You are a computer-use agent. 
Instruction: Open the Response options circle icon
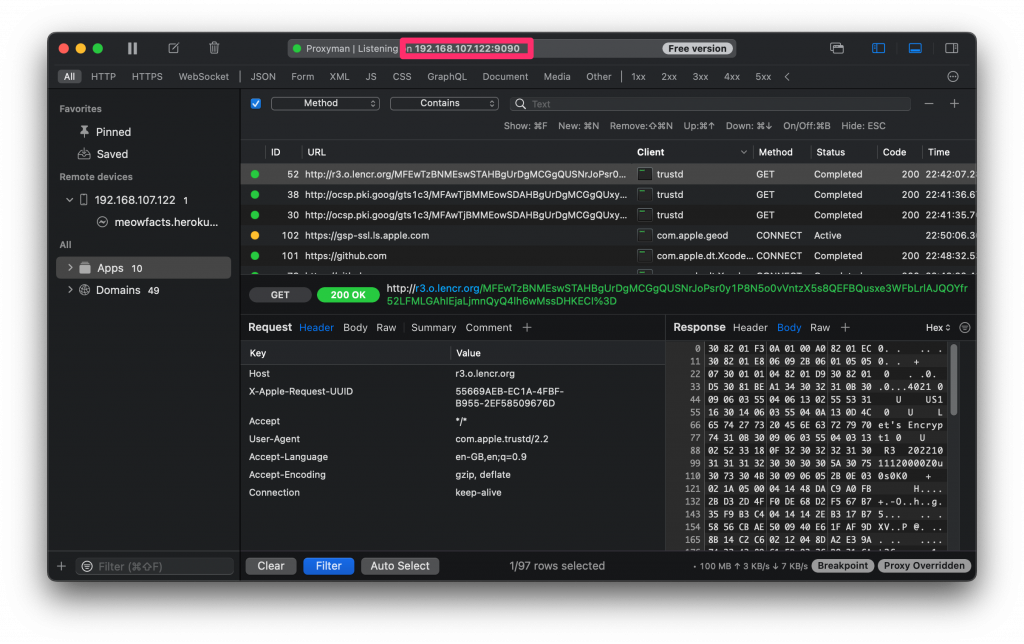(x=965, y=327)
